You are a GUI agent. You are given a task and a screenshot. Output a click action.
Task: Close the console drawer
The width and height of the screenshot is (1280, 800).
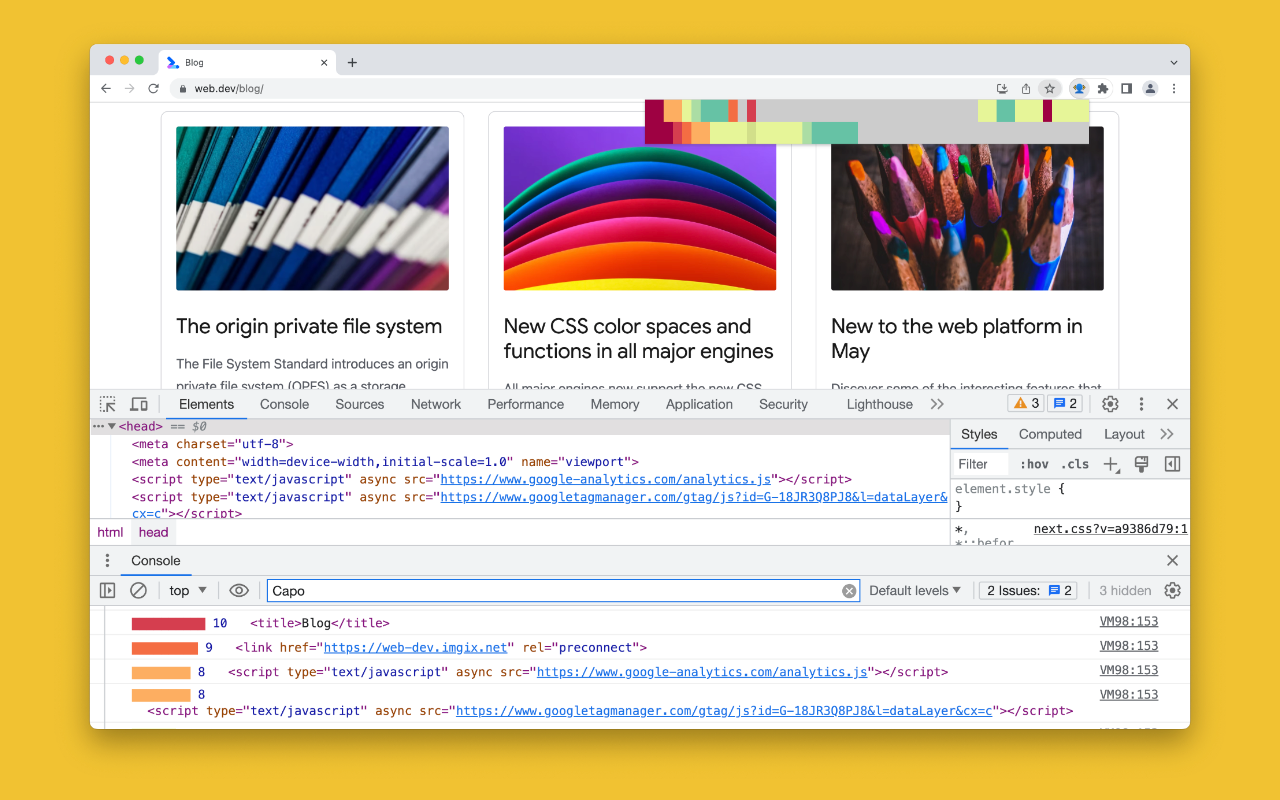pyautogui.click(x=1173, y=560)
